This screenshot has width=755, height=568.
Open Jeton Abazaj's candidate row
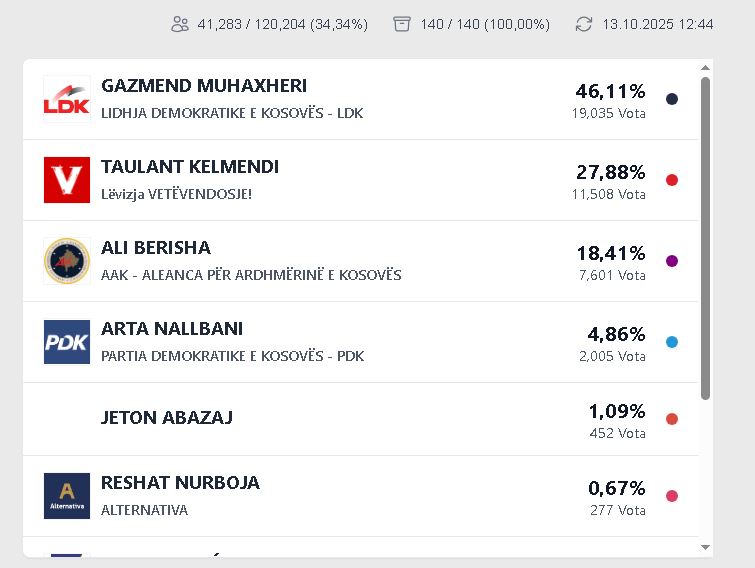point(167,418)
